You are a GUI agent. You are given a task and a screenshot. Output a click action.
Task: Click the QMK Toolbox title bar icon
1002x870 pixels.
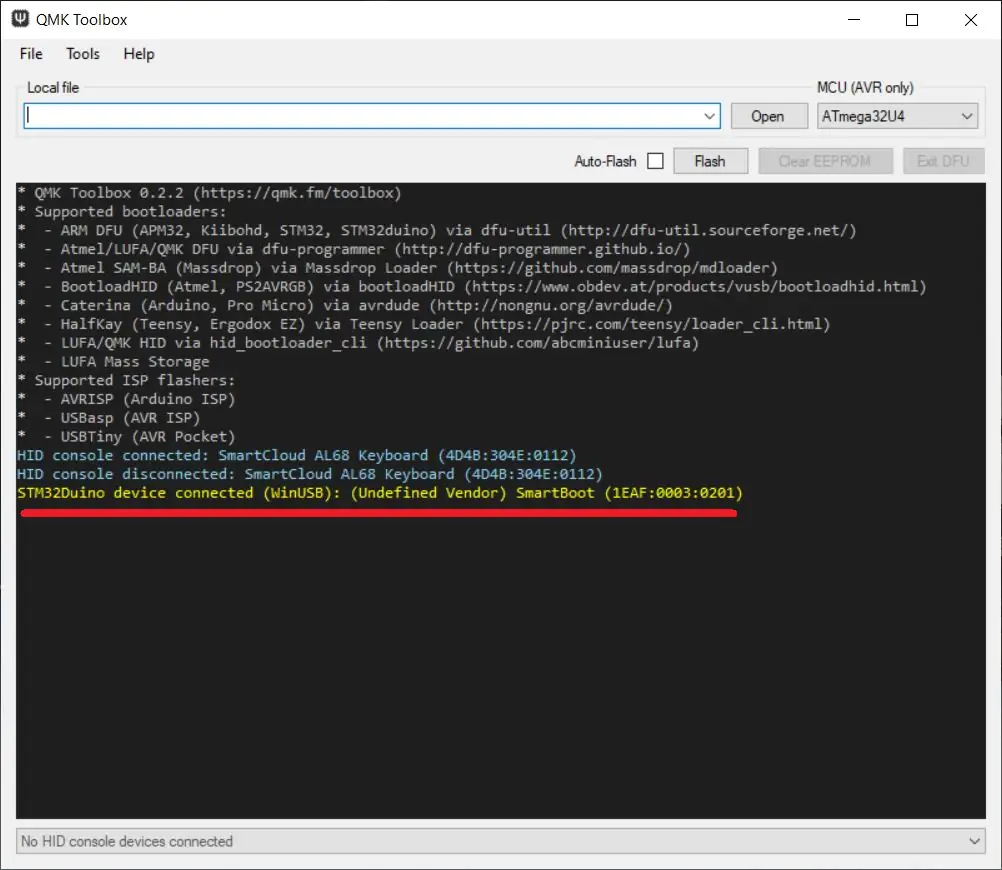pyautogui.click(x=19, y=19)
